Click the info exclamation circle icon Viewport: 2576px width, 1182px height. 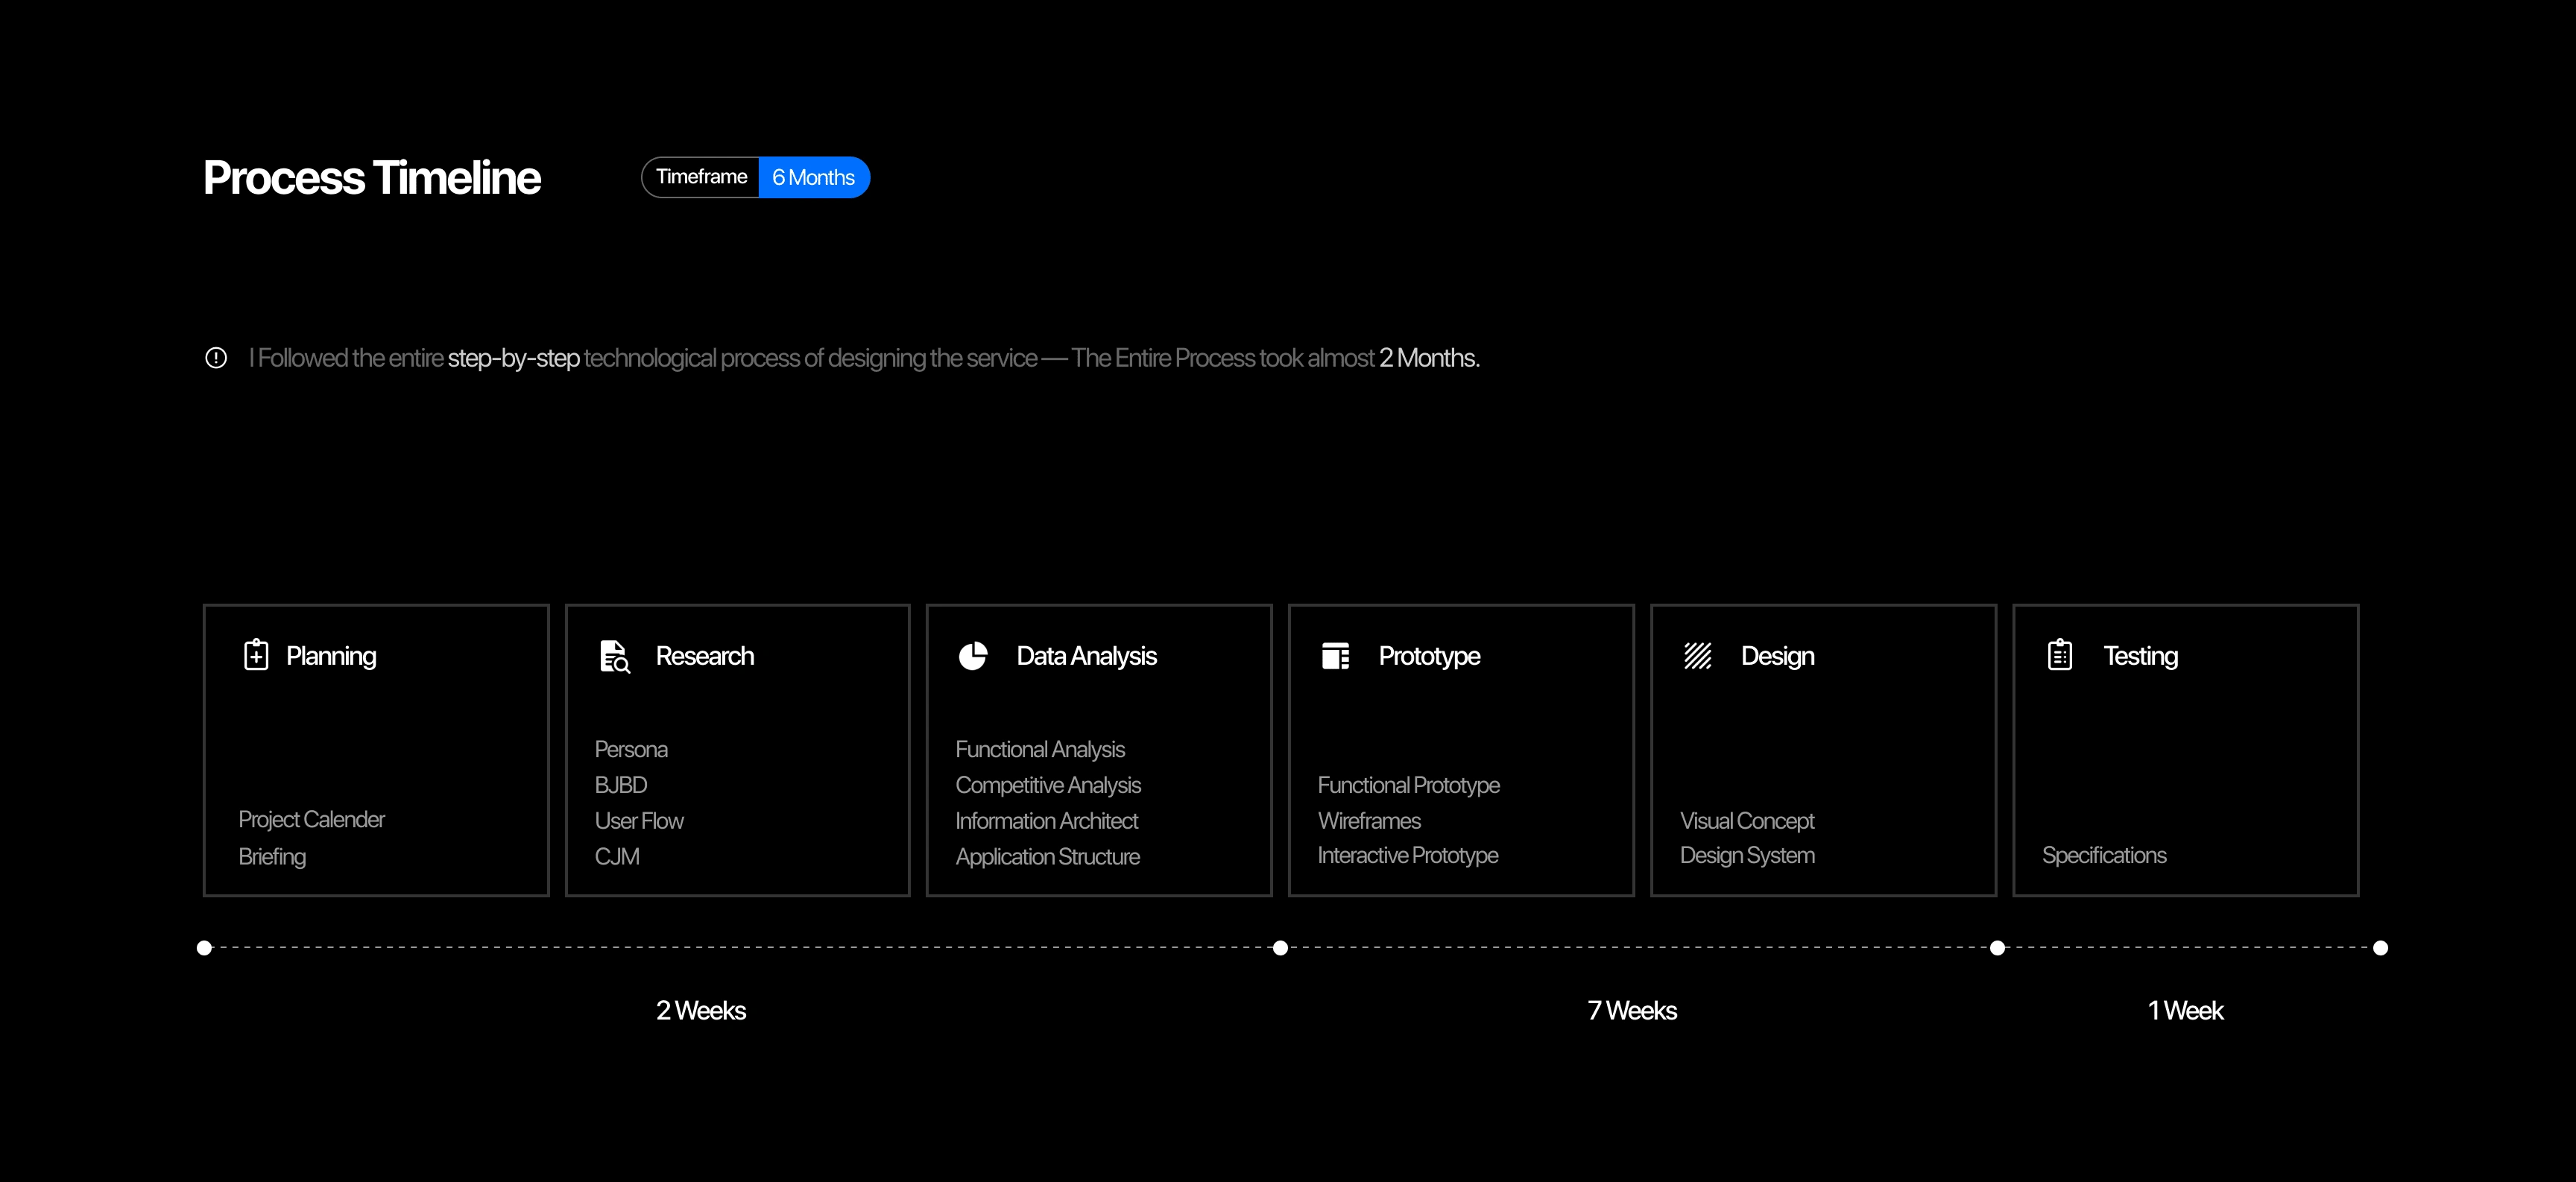216,358
